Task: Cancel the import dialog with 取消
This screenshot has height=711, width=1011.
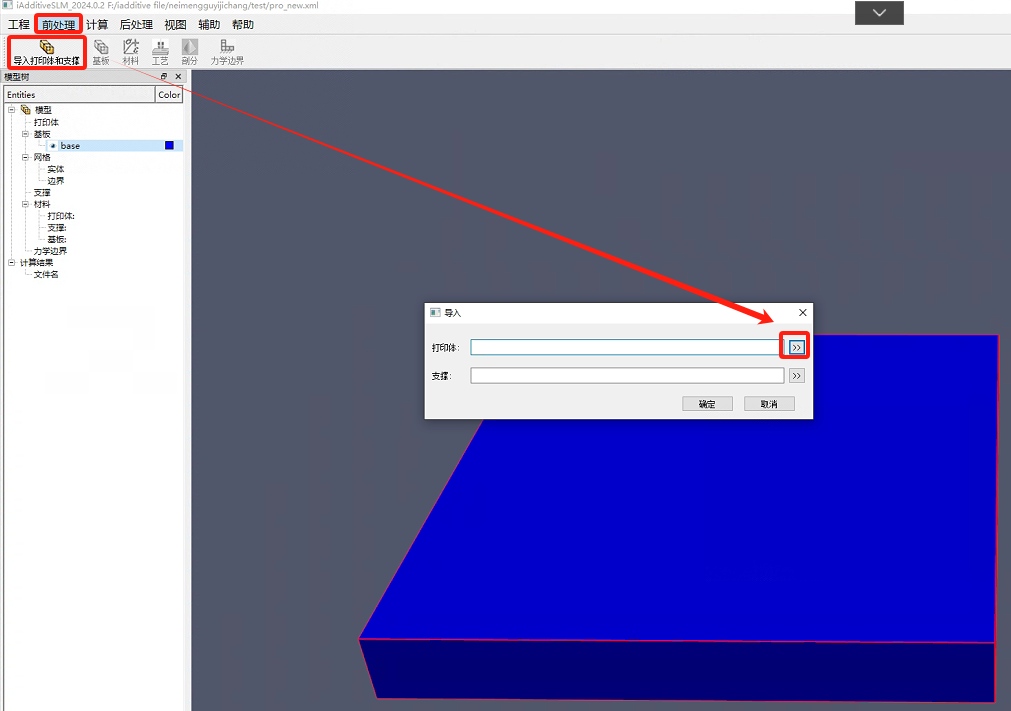Action: pos(769,404)
